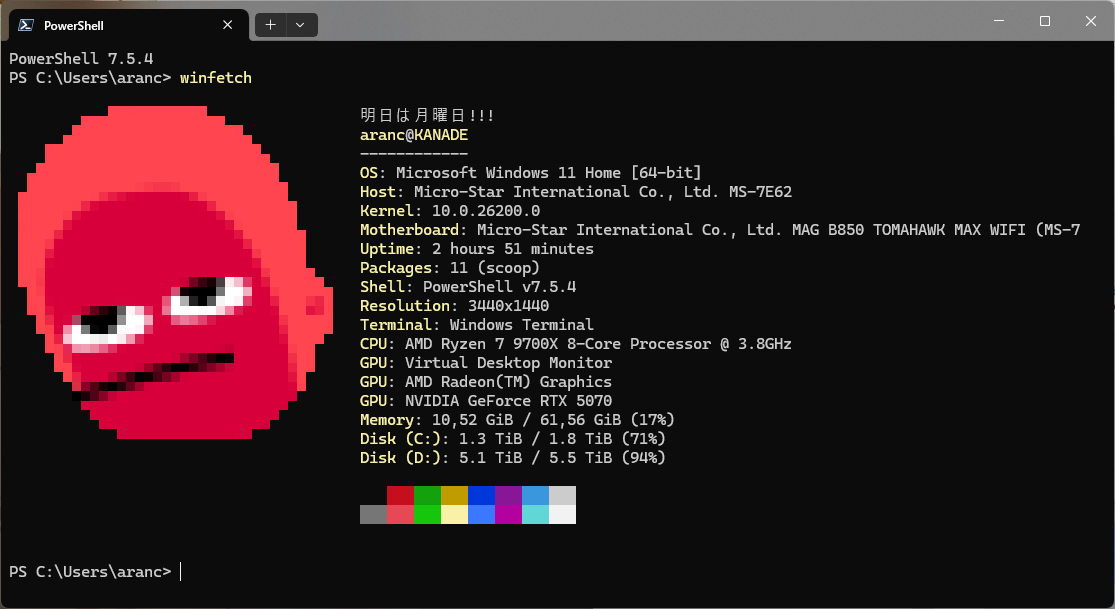Click the dark gray bottom-row swatch

373,514
